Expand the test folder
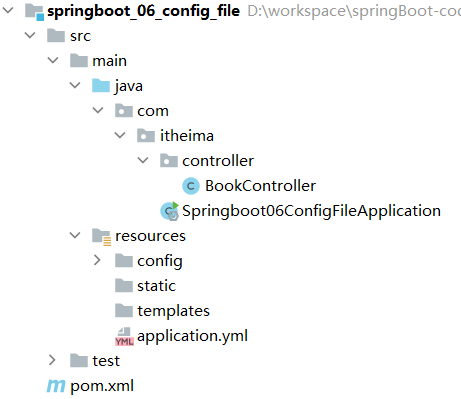This screenshot has width=461, height=399. [x=52, y=360]
